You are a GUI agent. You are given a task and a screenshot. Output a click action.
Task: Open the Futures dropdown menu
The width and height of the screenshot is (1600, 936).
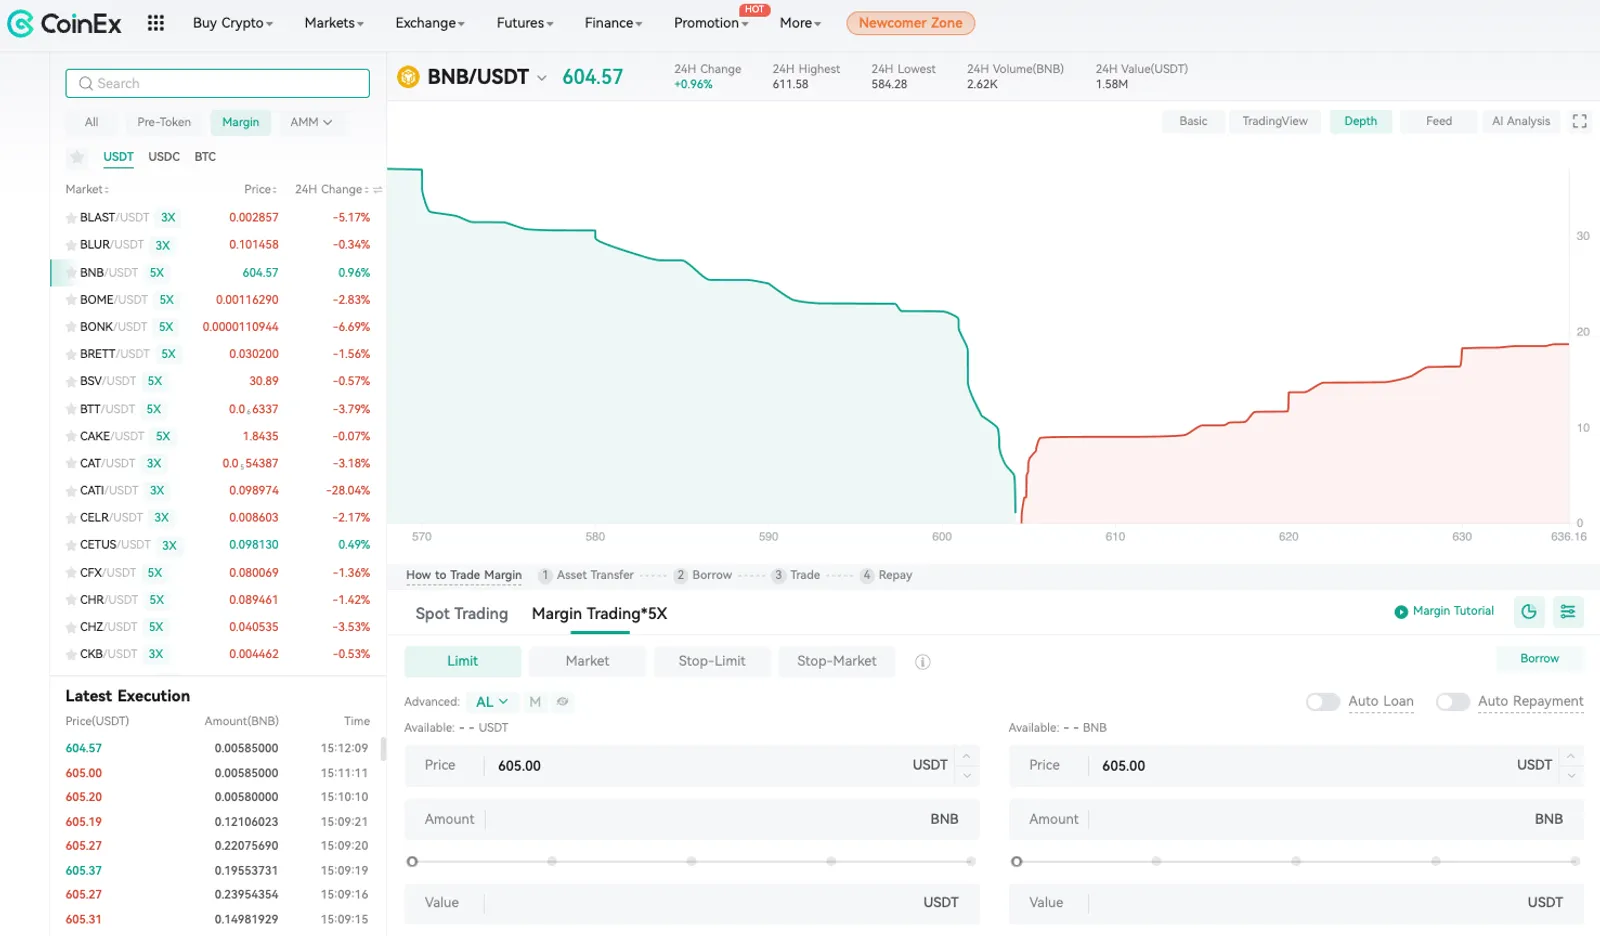pyautogui.click(x=525, y=23)
